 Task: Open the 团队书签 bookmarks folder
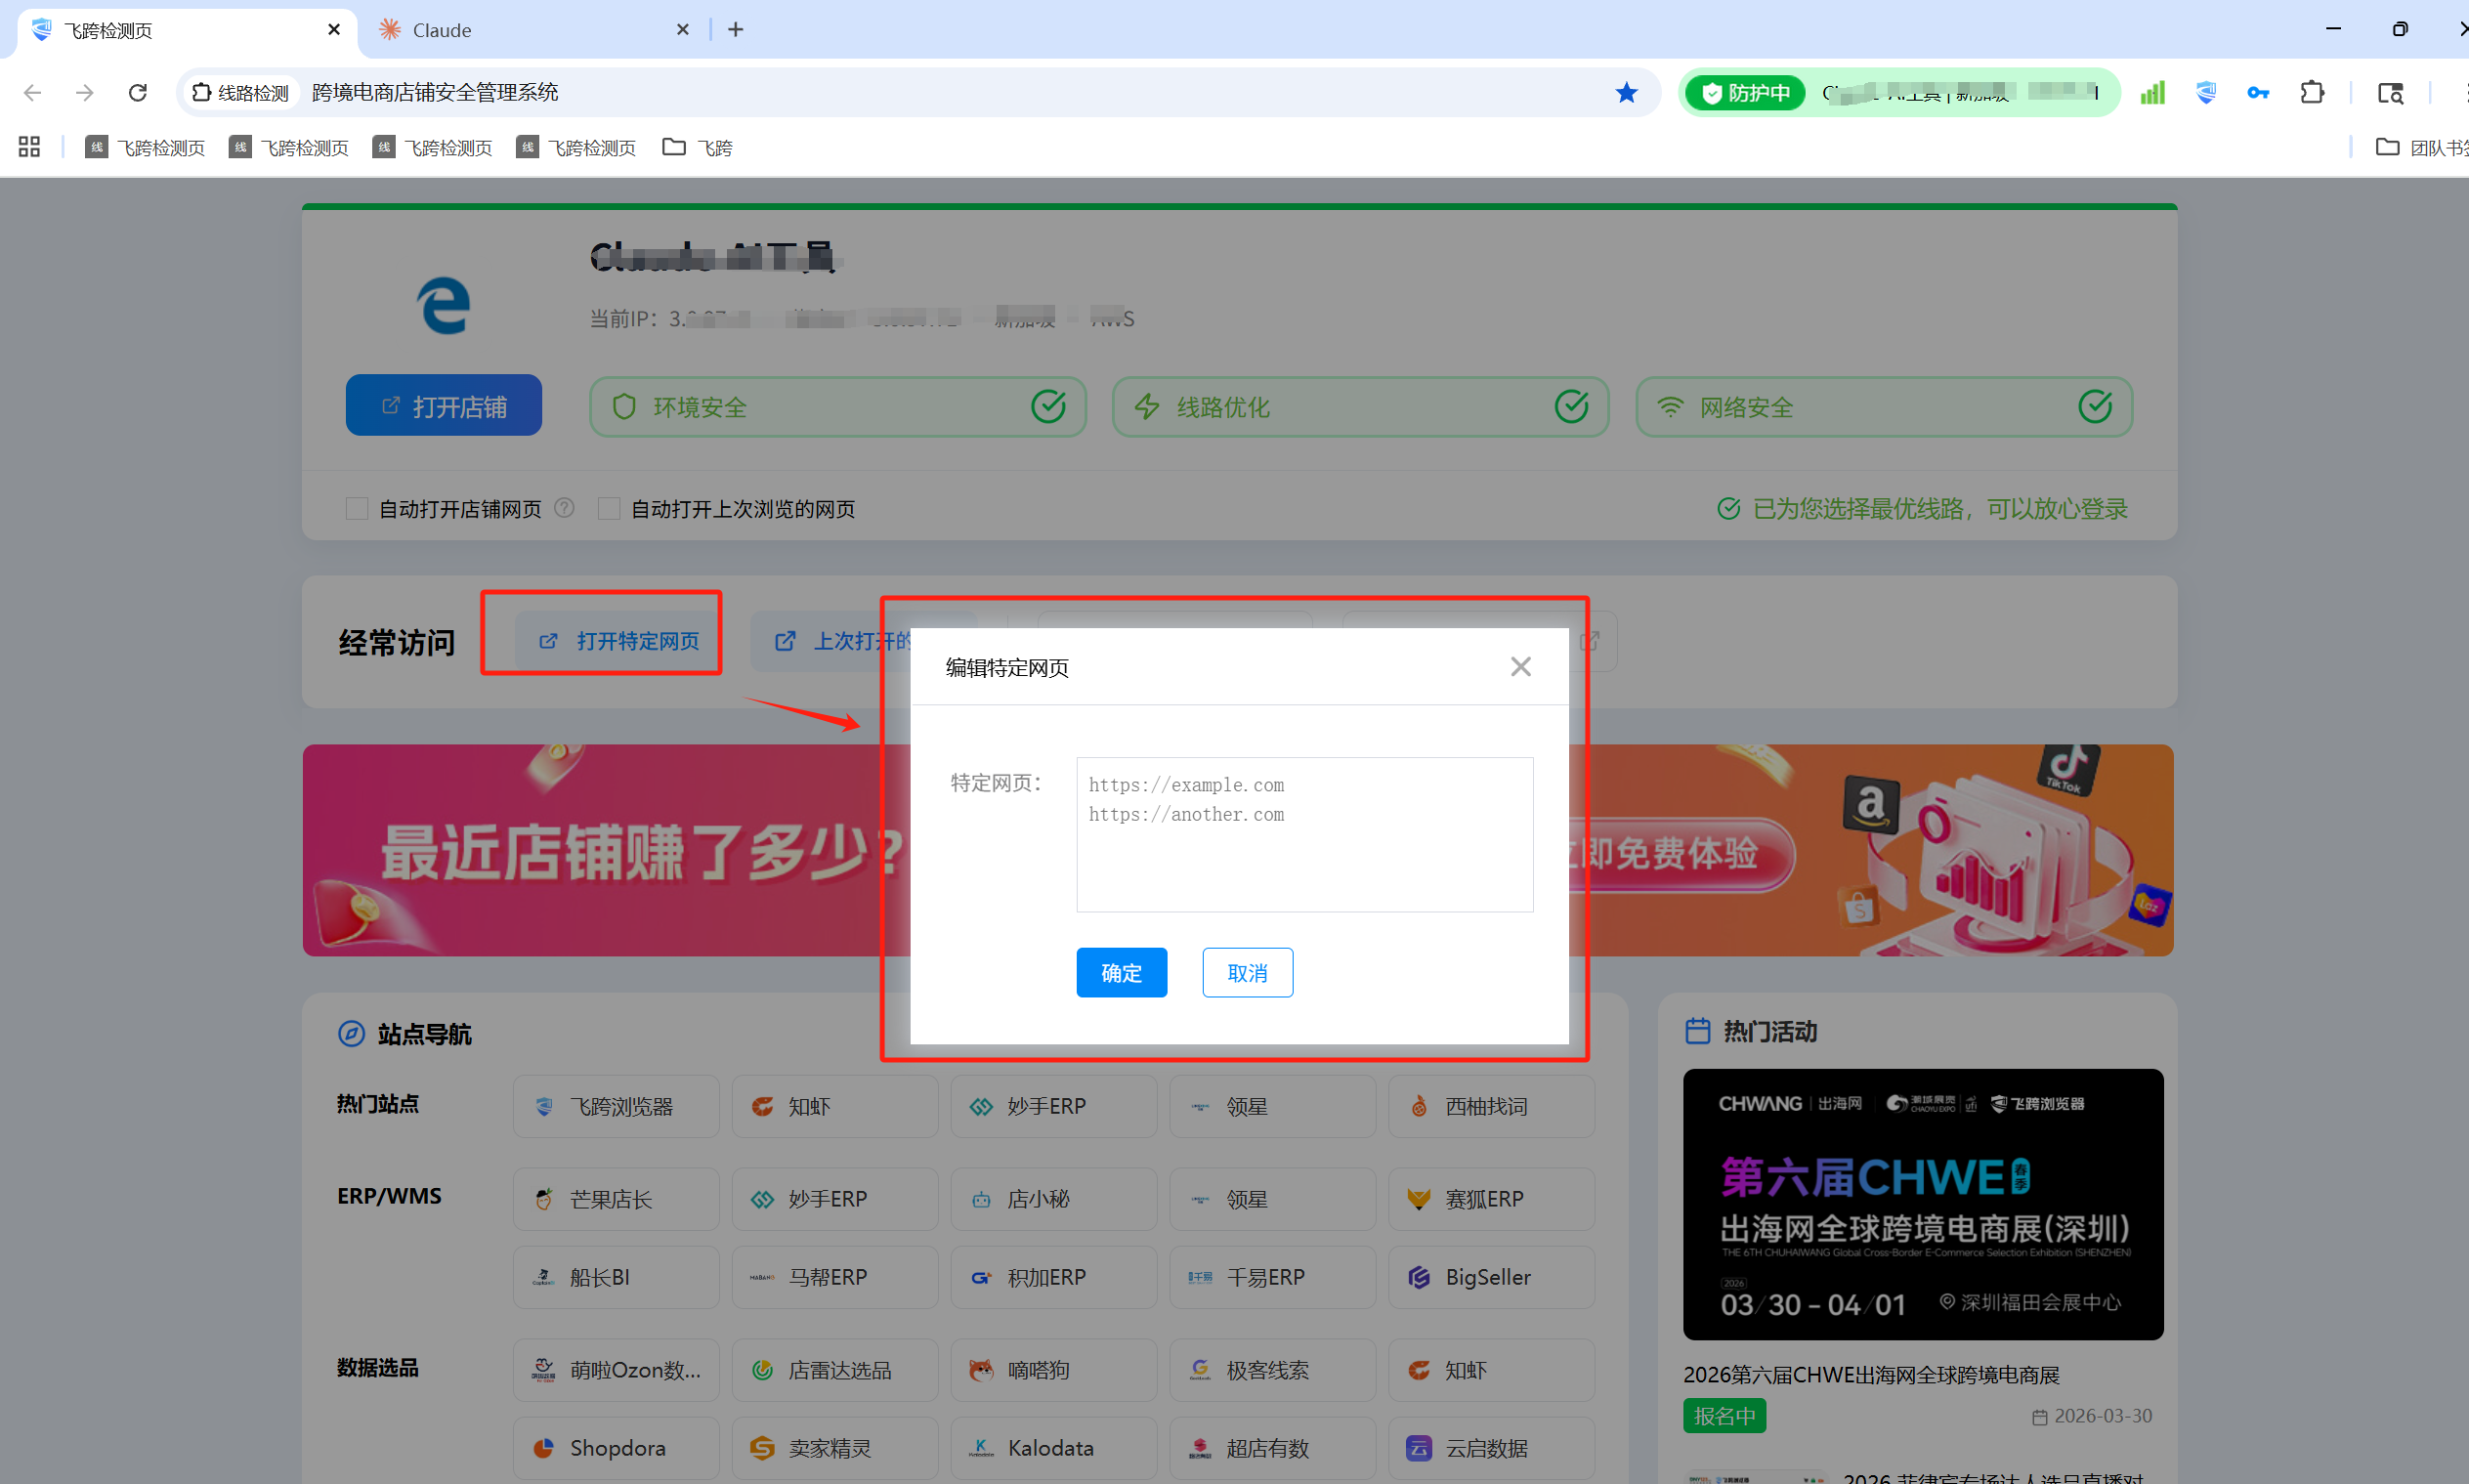coord(2422,148)
